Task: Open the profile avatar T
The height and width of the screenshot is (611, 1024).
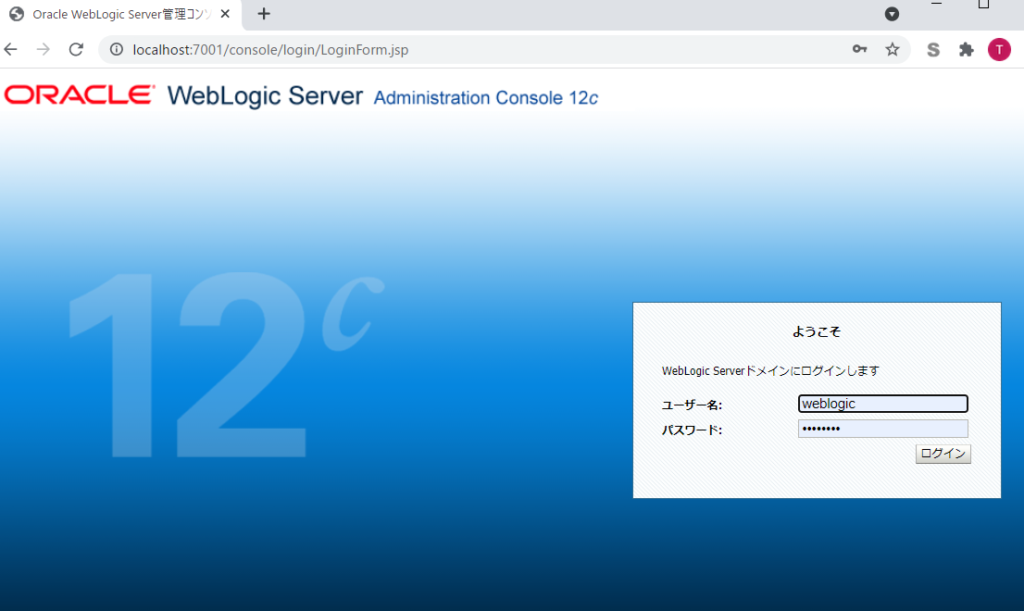Action: pos(999,50)
